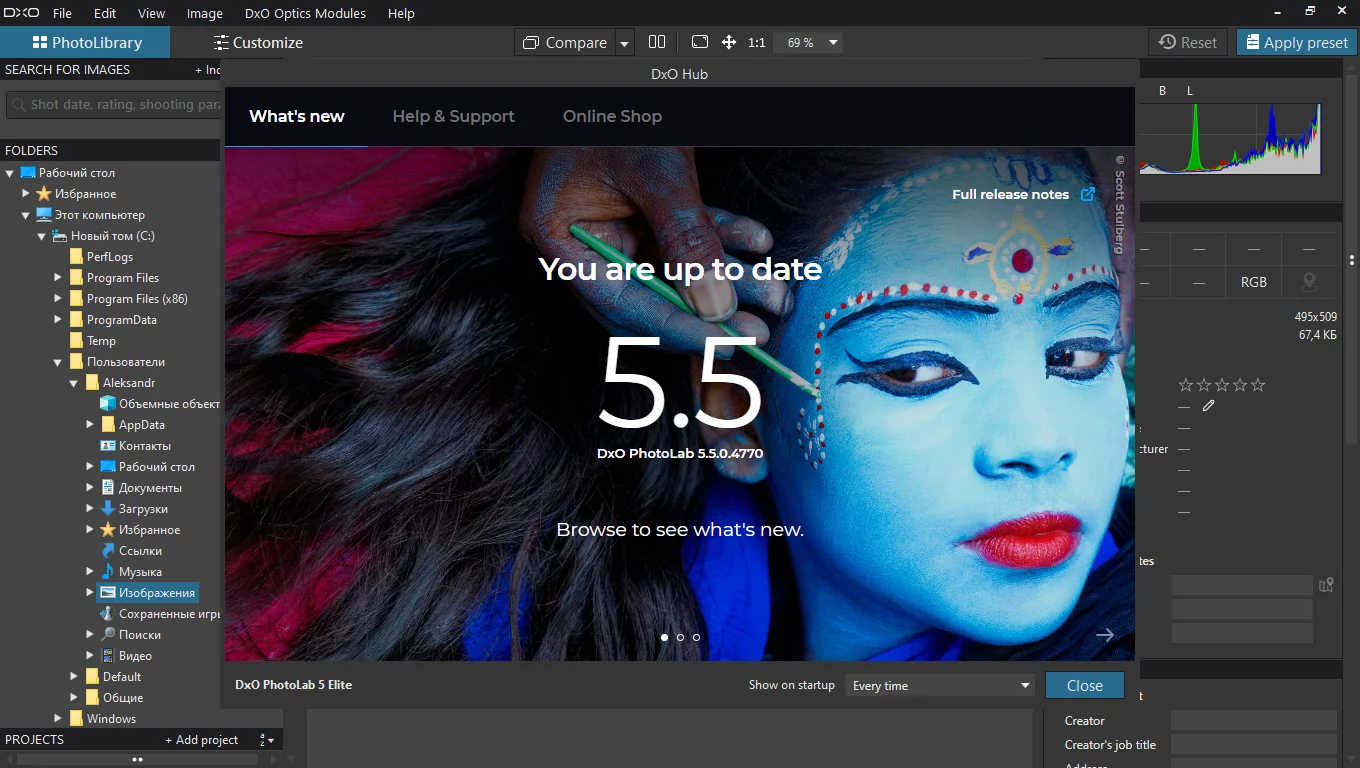Collapse the Новый том (C:) drive

click(42, 236)
